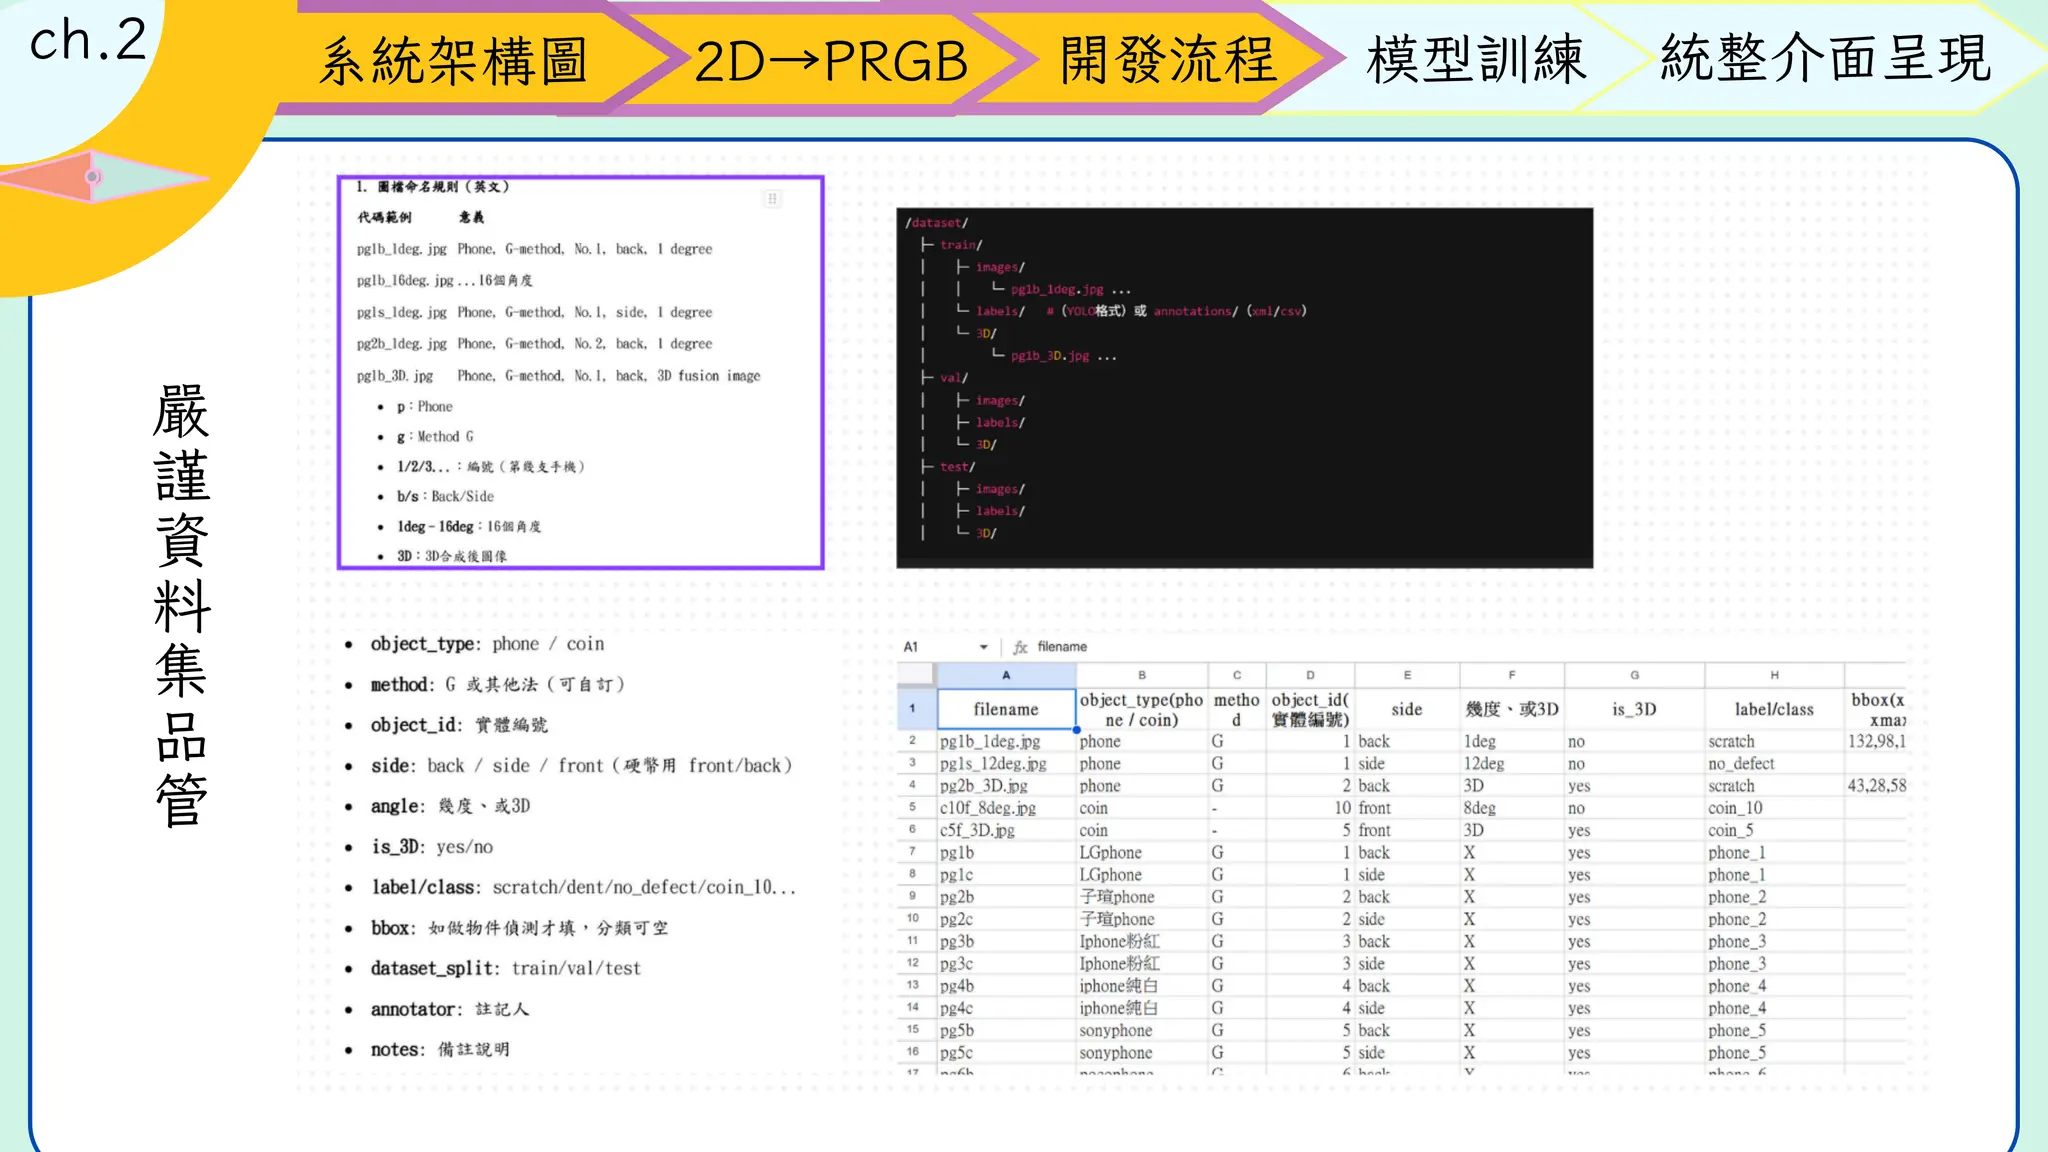Click the 'object_type(phone / coin)' header cell

pyautogui.click(x=1142, y=710)
